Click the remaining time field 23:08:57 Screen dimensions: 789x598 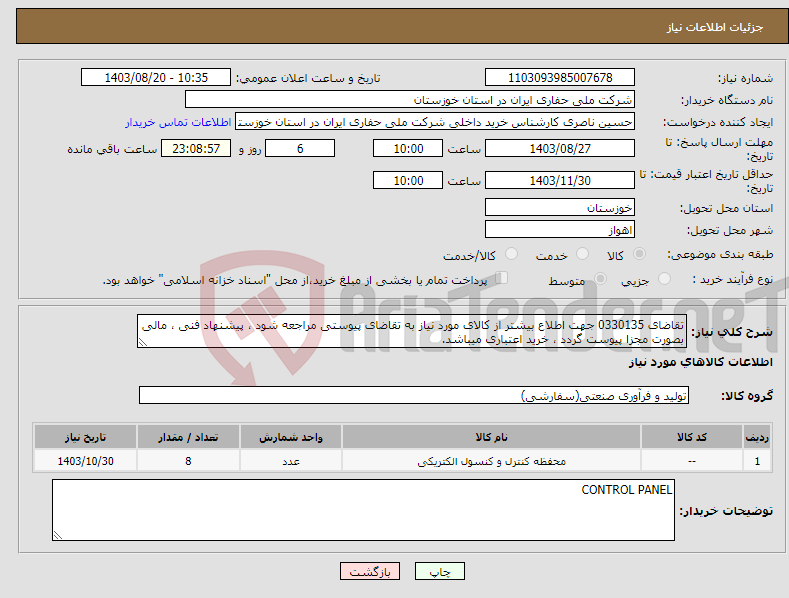196,148
